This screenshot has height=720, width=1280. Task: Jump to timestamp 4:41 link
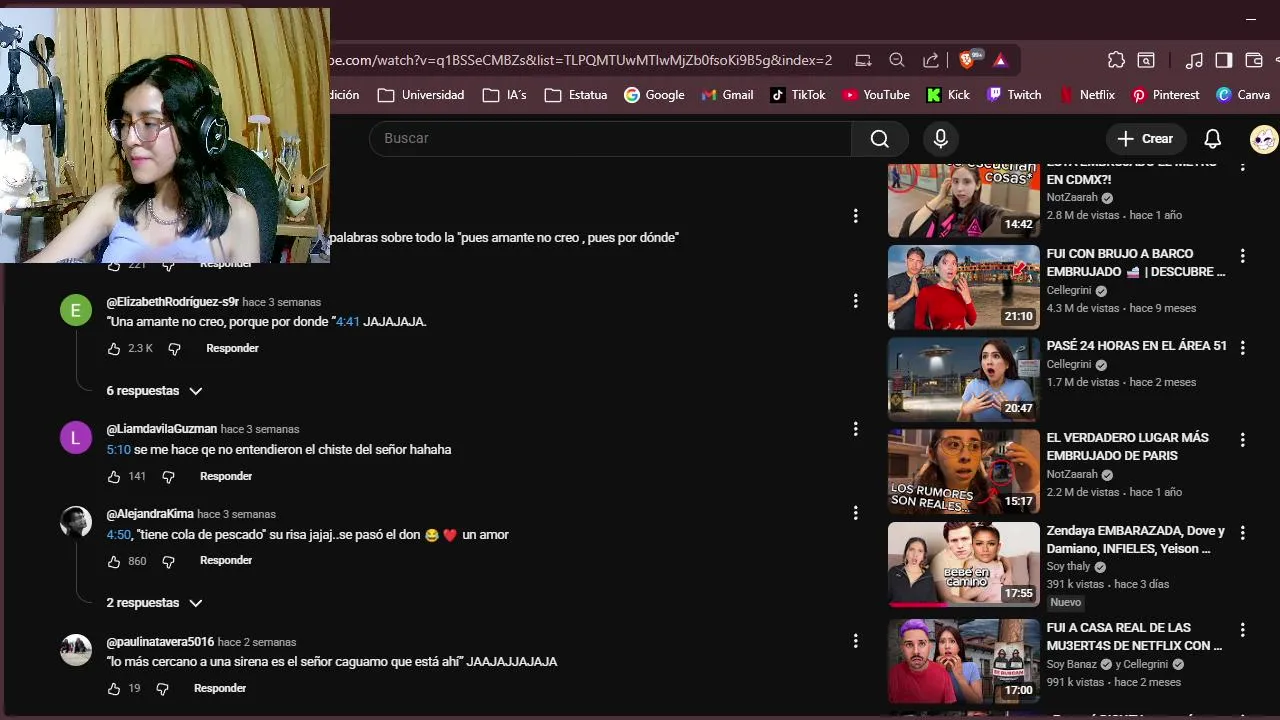pyautogui.click(x=347, y=322)
